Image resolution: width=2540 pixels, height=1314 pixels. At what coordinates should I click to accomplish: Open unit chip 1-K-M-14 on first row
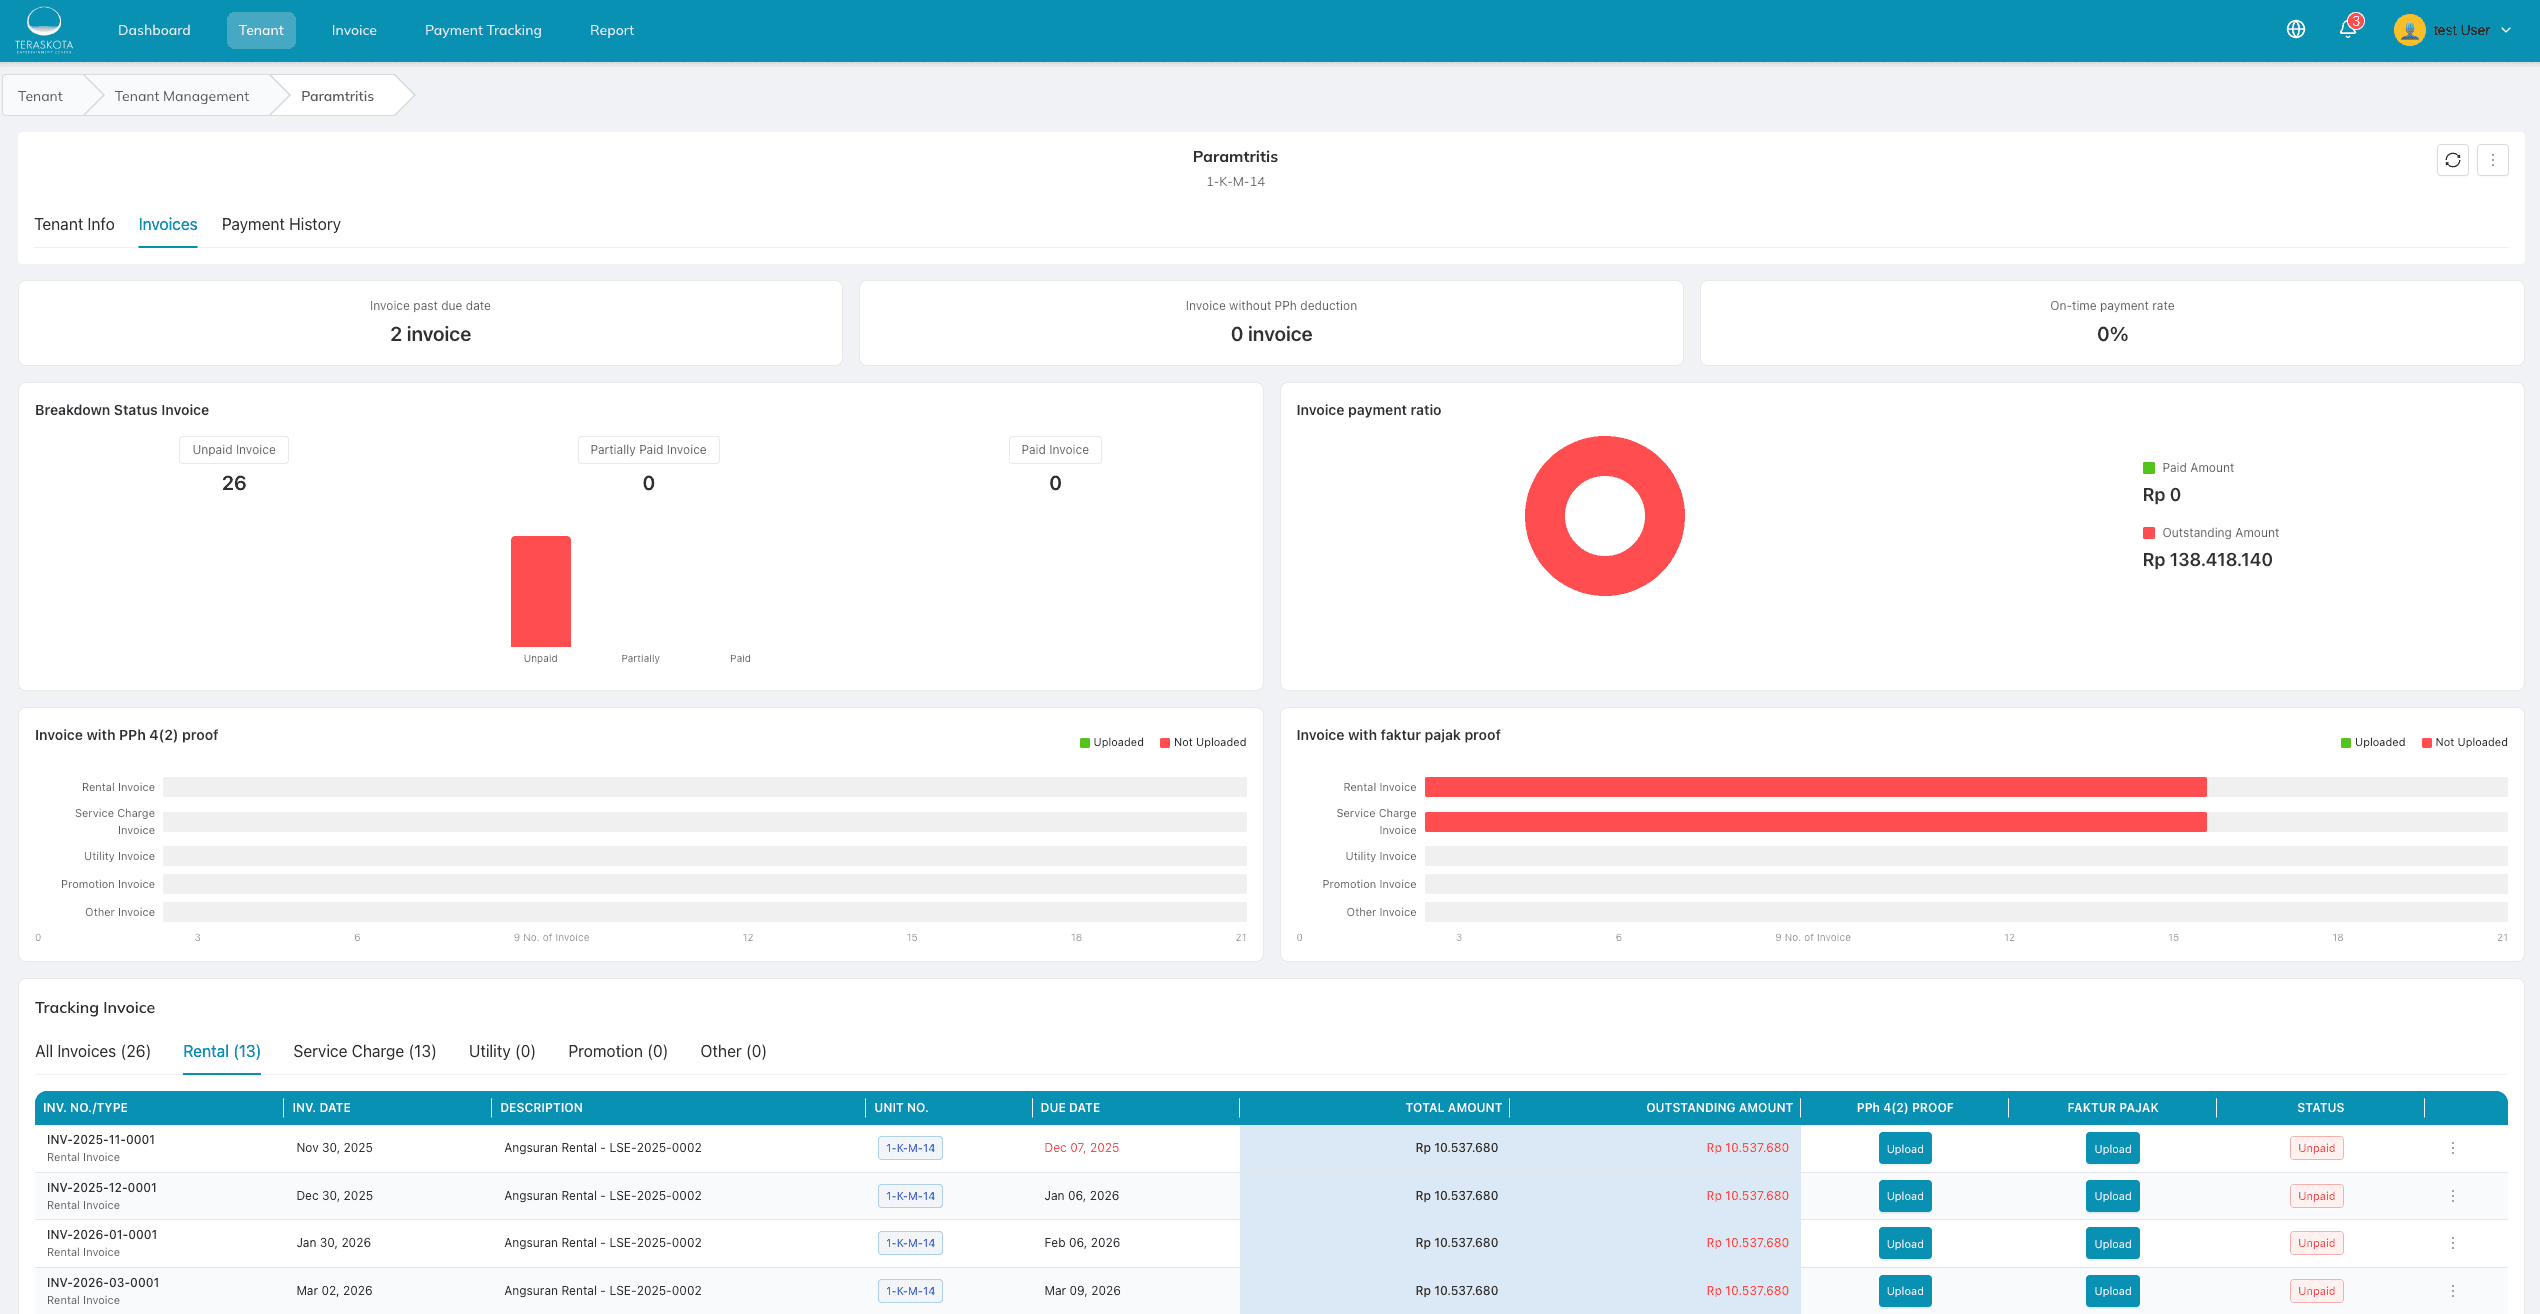[x=910, y=1148]
